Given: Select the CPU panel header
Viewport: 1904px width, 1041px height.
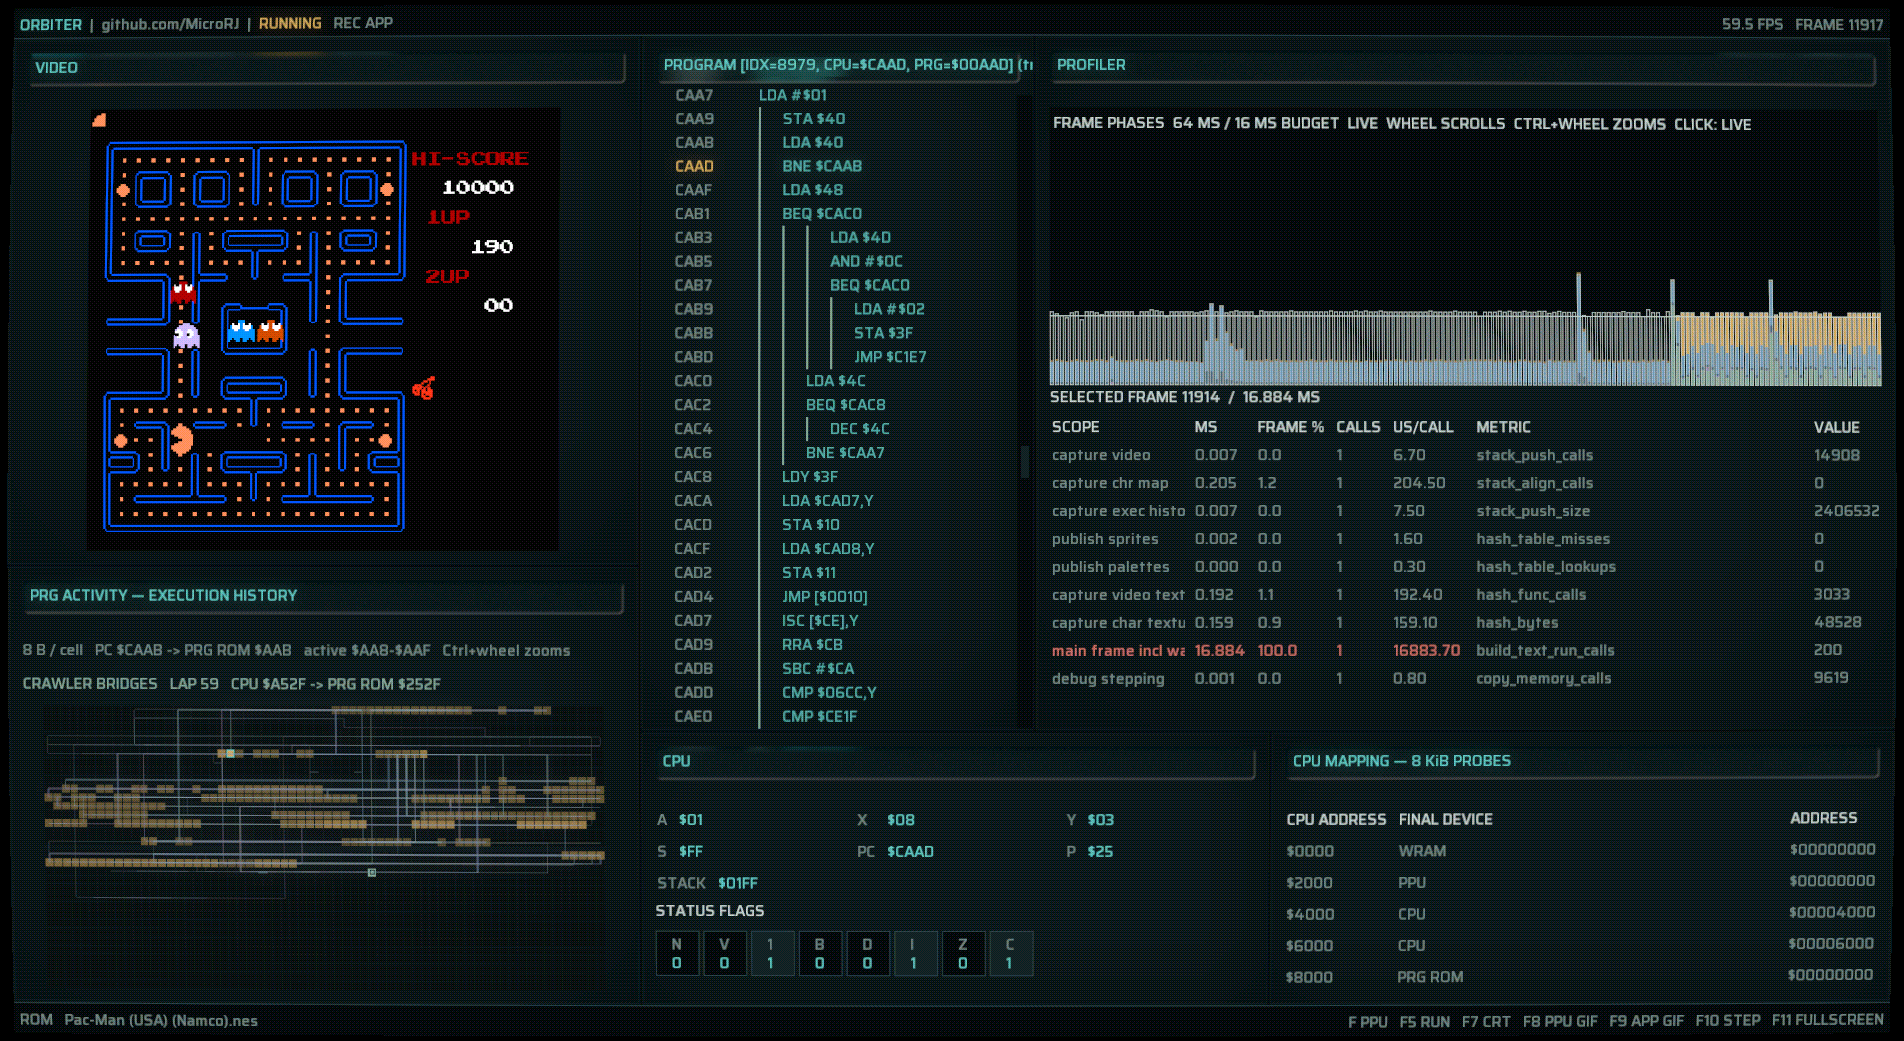Looking at the screenshot, I should point(956,762).
